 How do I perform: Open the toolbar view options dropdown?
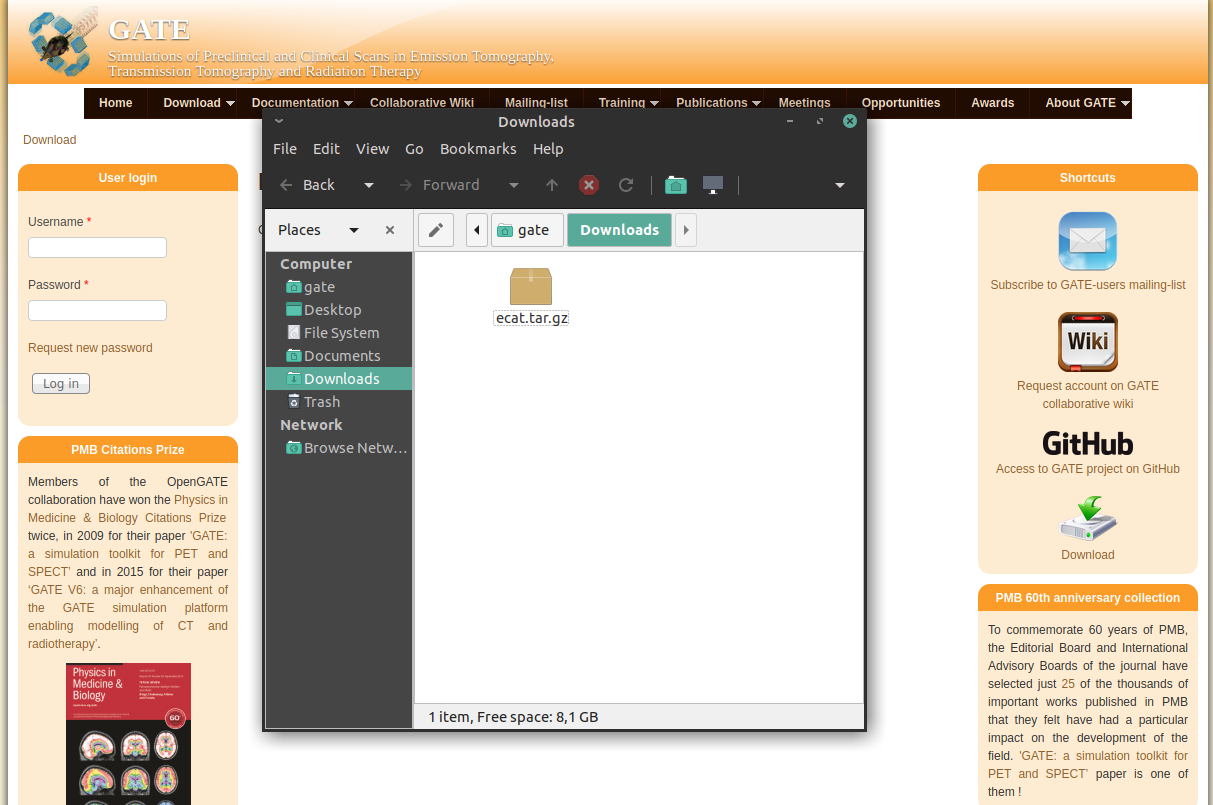coord(840,185)
